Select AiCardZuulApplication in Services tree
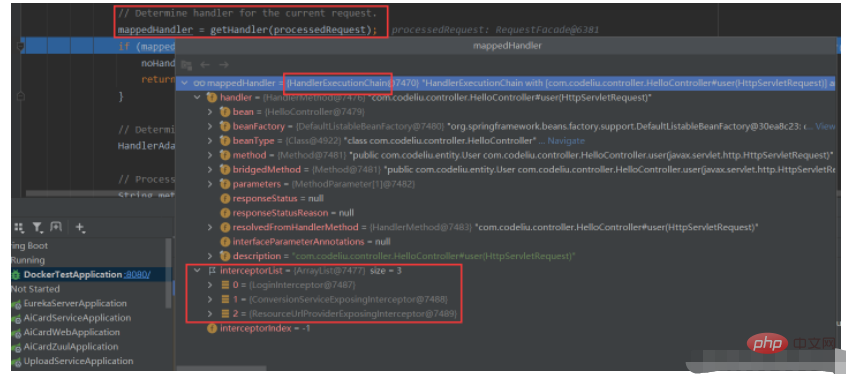This screenshot has width=846, height=376. tap(71, 347)
